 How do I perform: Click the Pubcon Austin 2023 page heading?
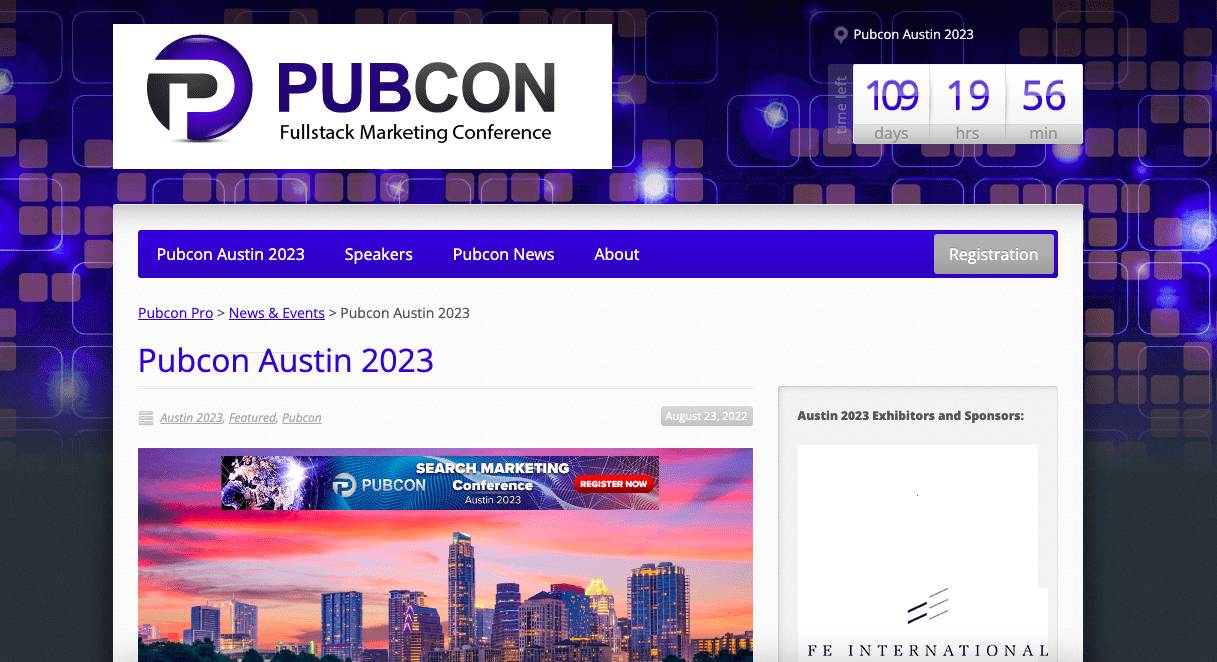point(286,360)
